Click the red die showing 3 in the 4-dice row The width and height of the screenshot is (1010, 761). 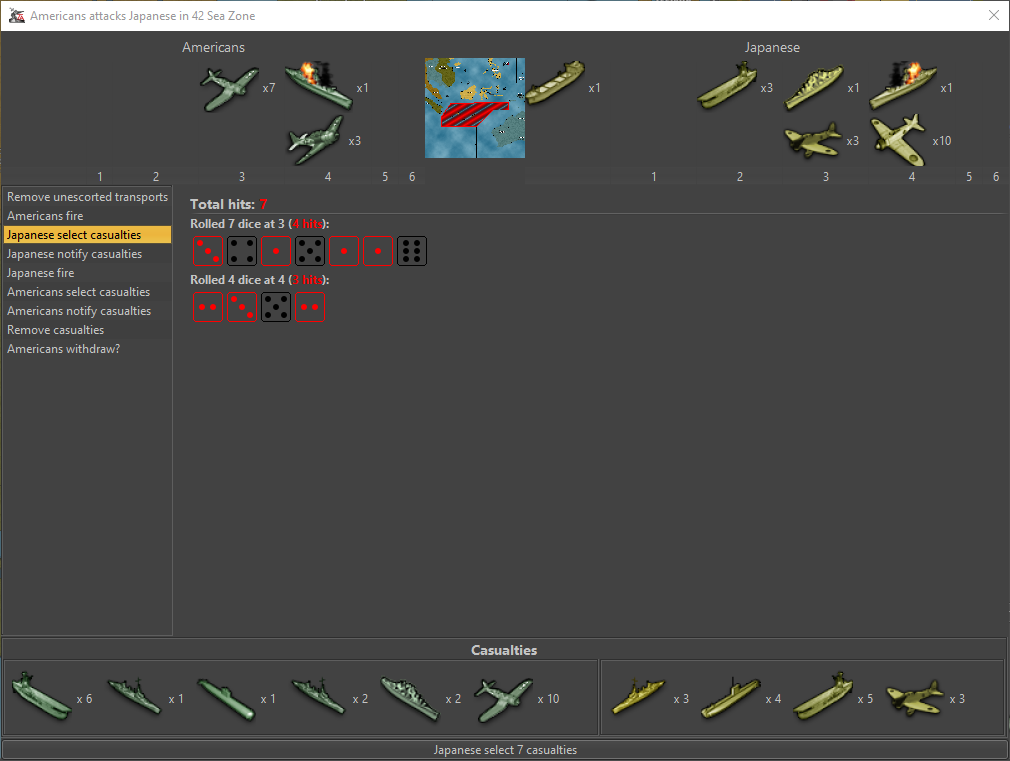pos(242,307)
